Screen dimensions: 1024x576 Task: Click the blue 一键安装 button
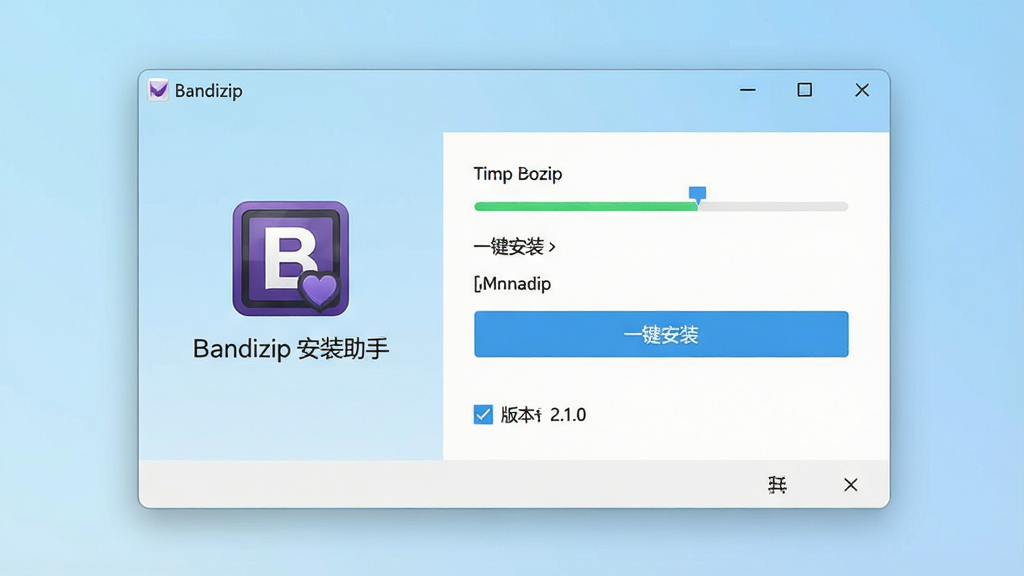(661, 334)
